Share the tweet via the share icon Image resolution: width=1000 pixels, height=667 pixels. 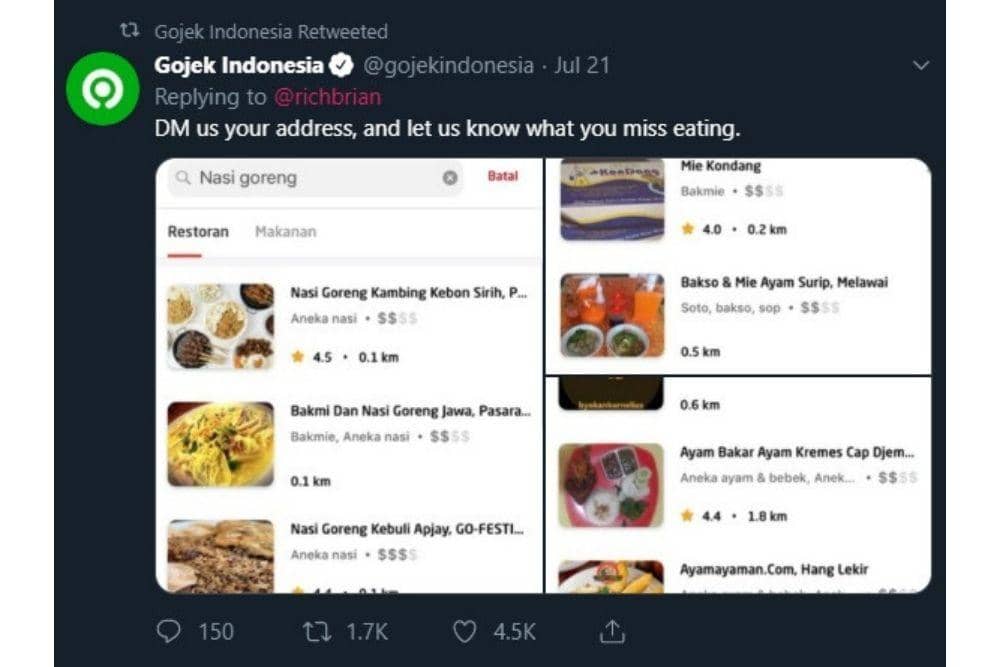(613, 631)
